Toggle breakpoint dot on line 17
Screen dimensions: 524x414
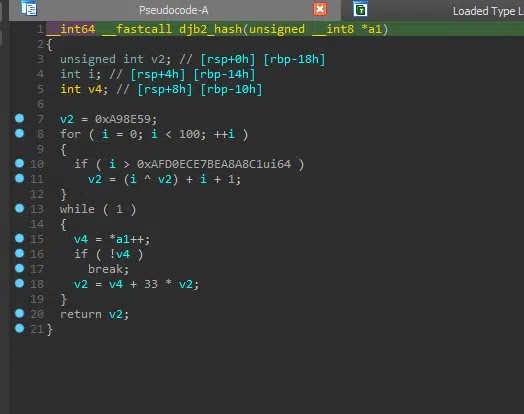coord(19,268)
